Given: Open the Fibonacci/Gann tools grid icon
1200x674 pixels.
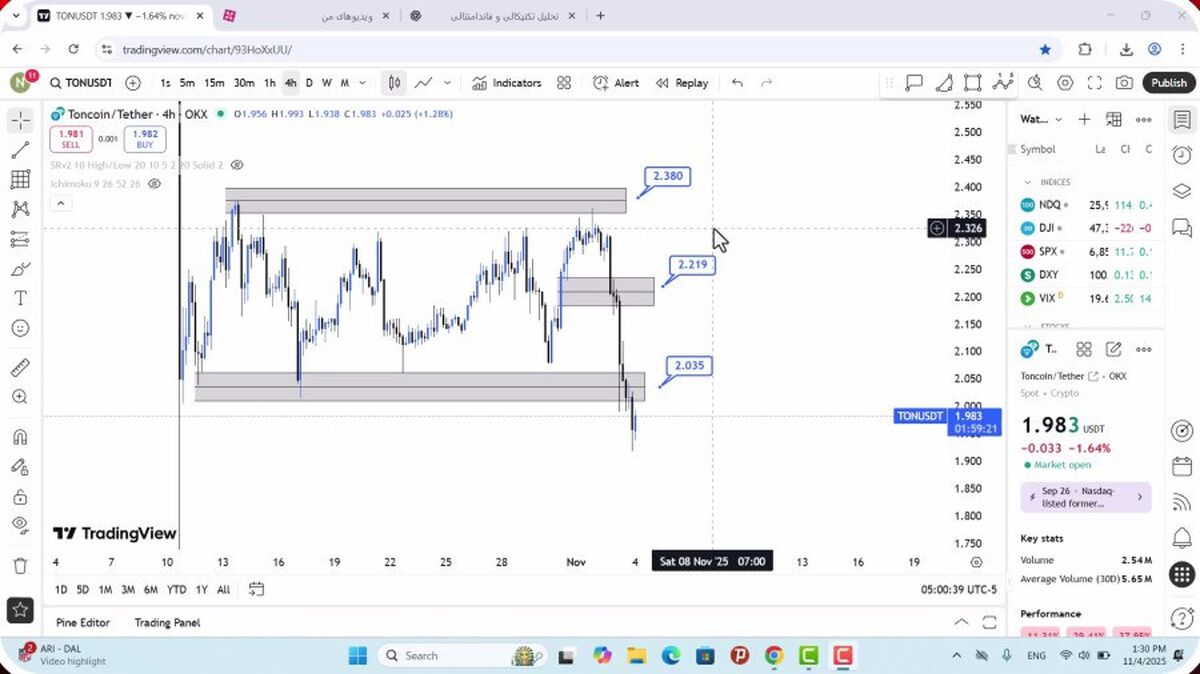Looking at the screenshot, I should (20, 180).
